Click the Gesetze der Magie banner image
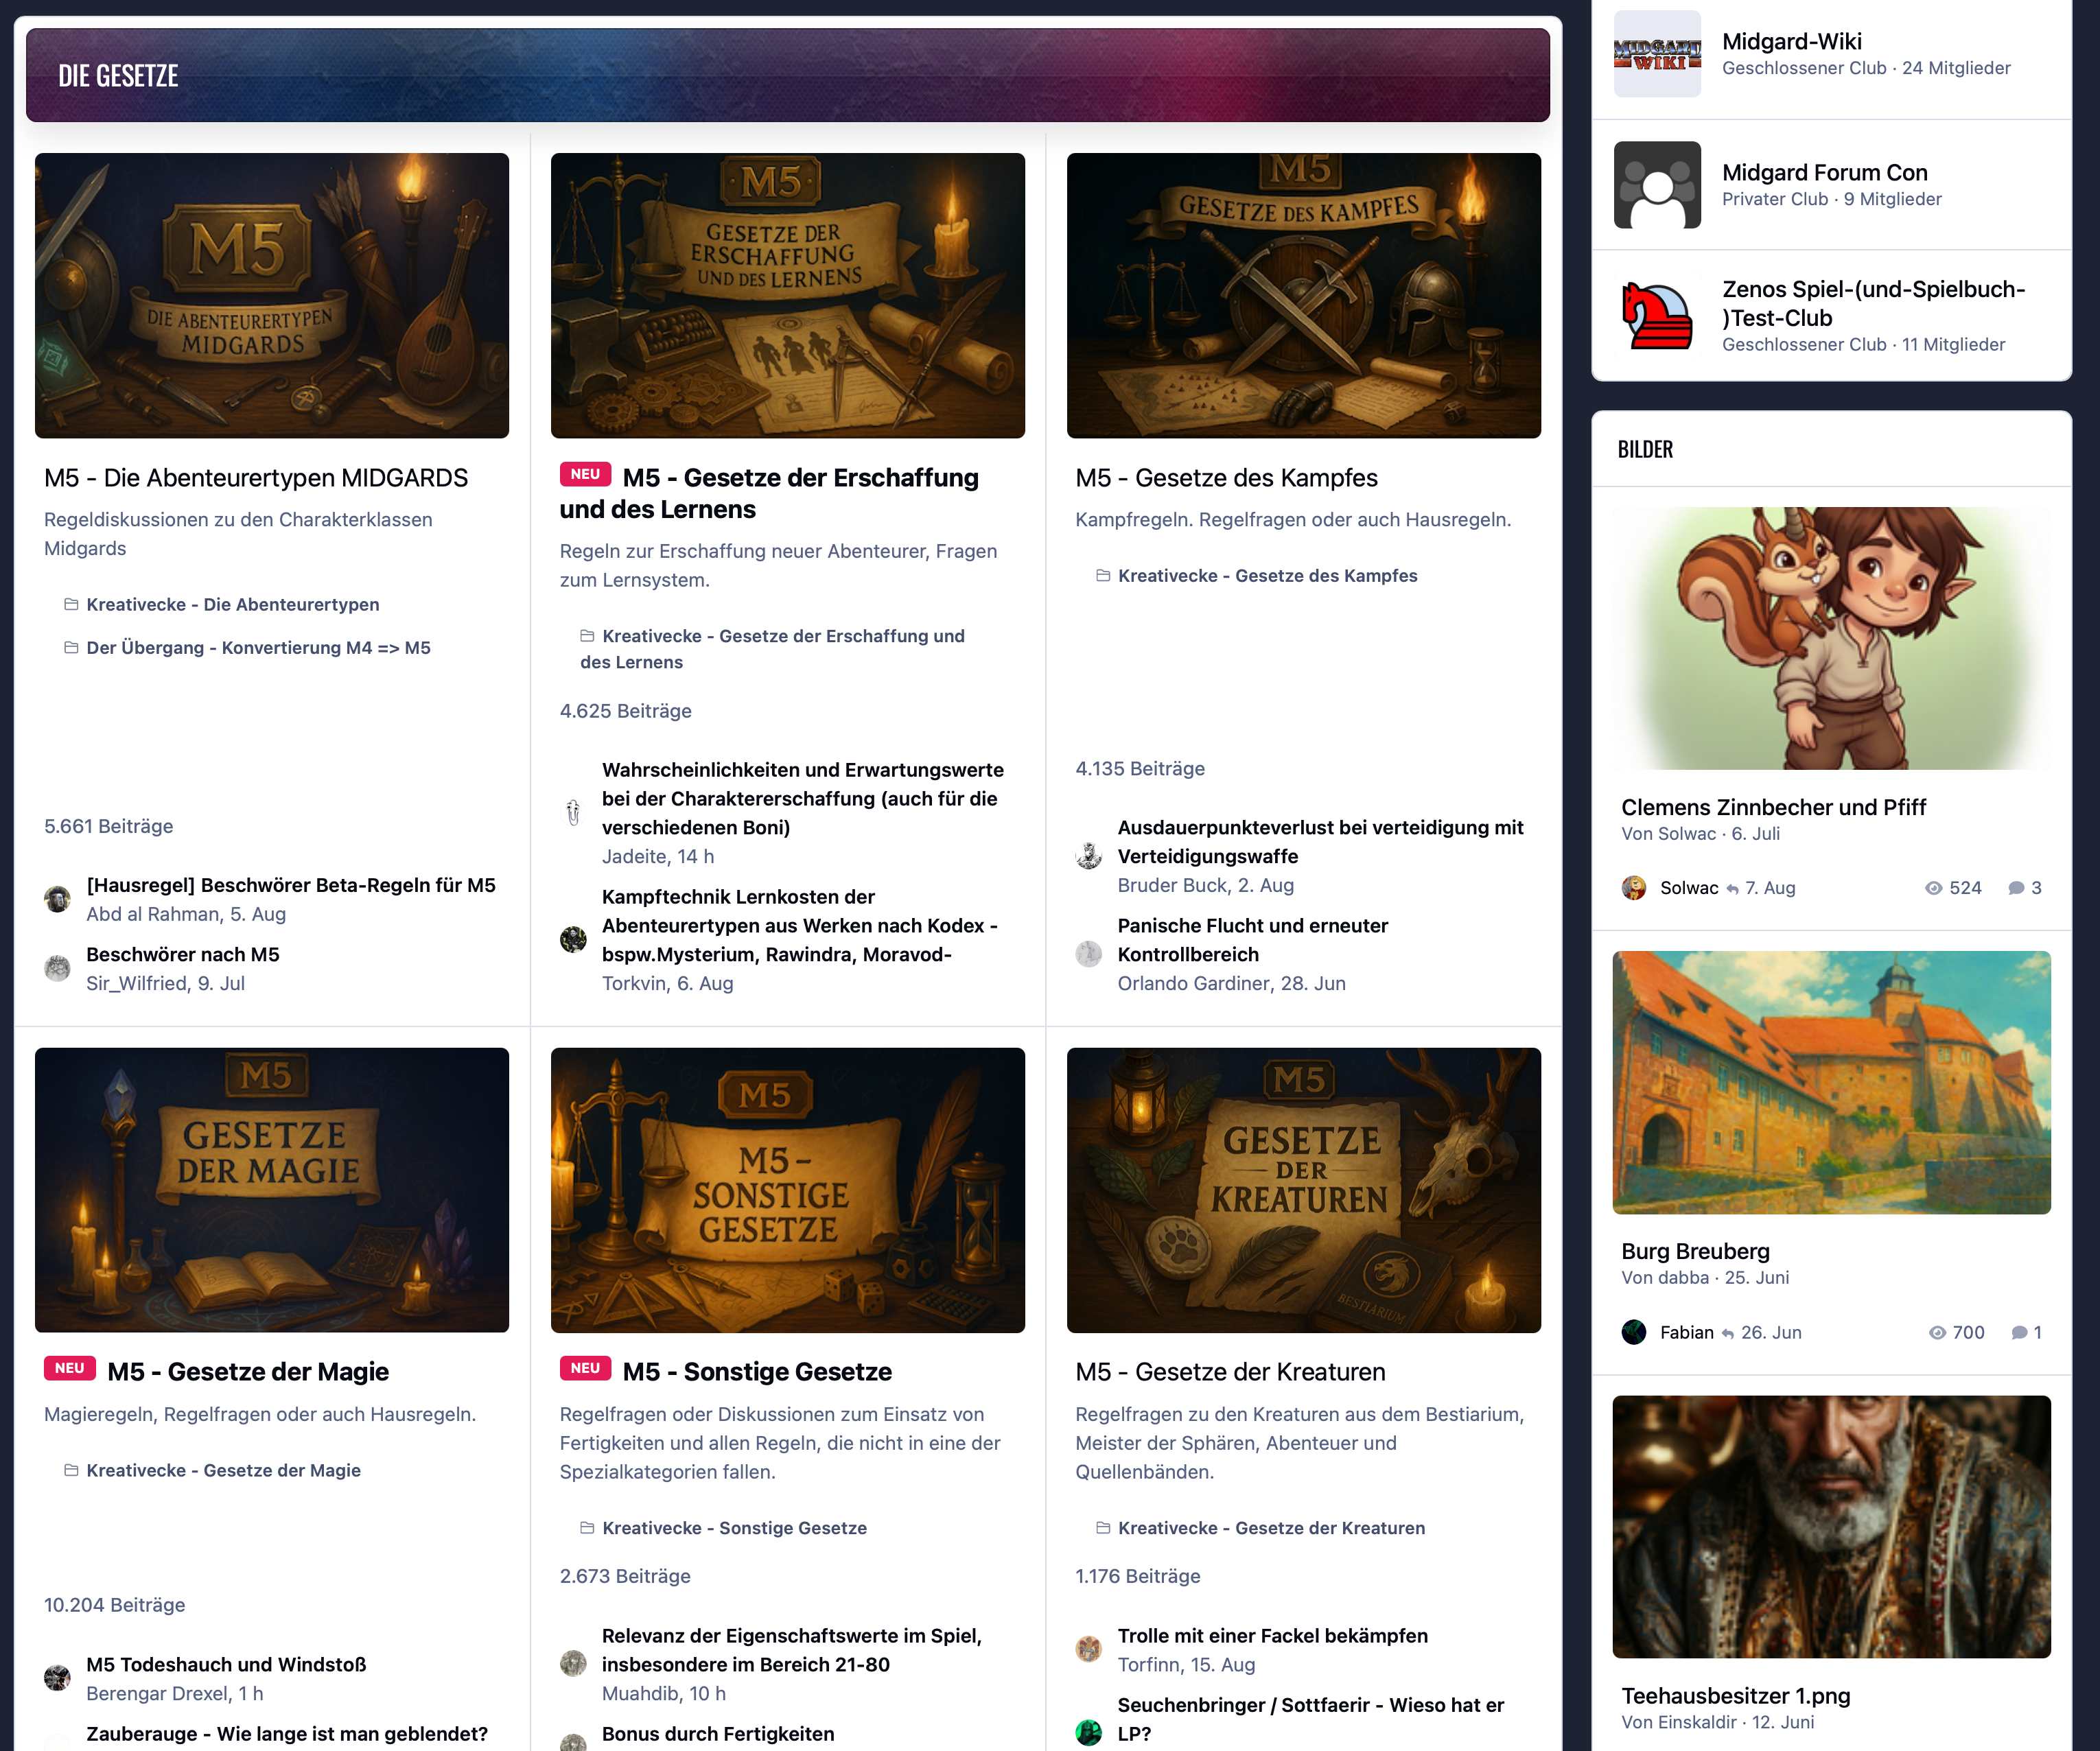 pos(272,1190)
